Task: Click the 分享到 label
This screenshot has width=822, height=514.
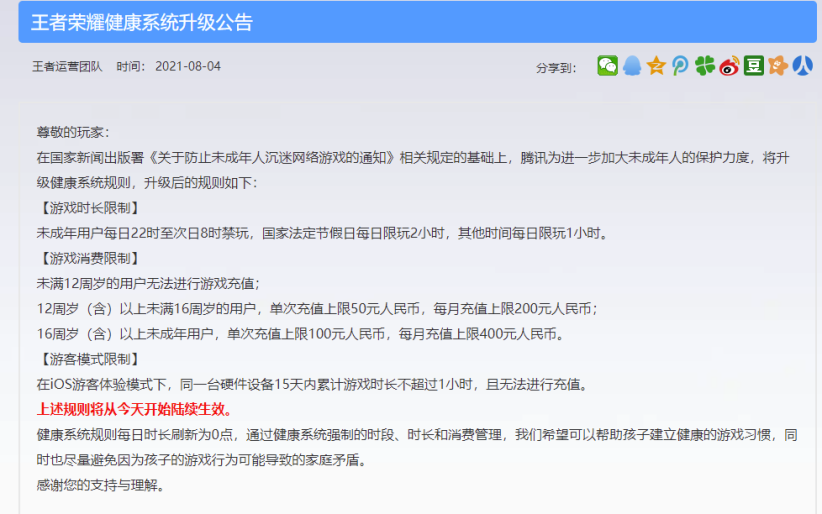Action: pyautogui.click(x=556, y=68)
